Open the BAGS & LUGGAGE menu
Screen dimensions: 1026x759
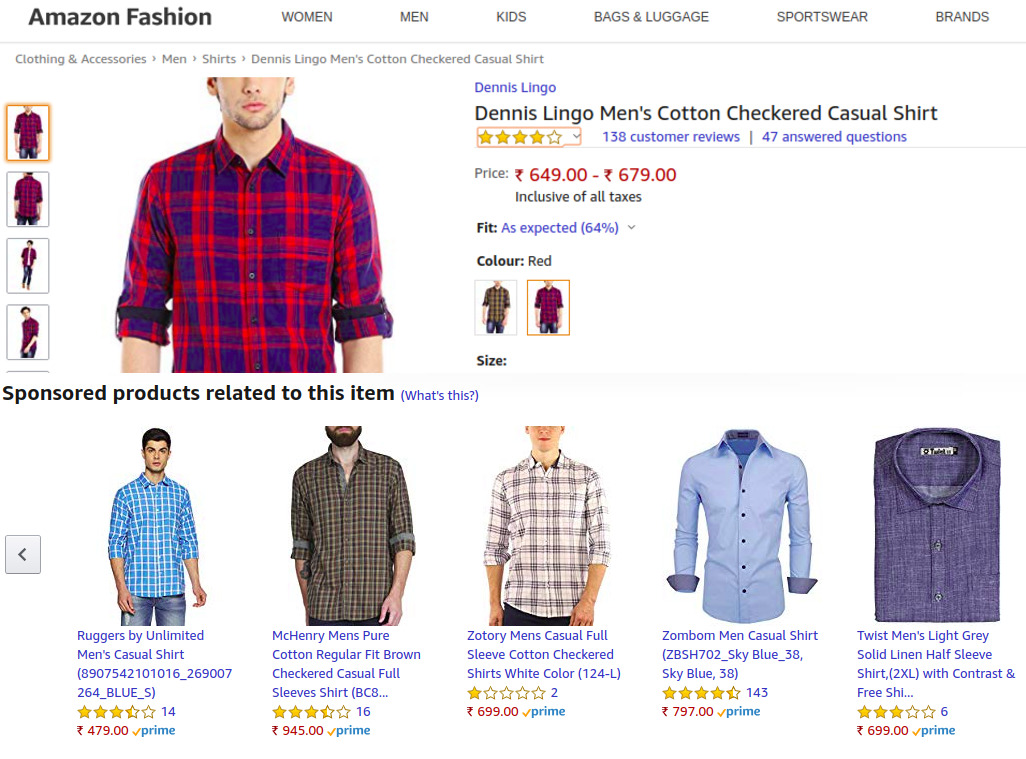(x=651, y=17)
